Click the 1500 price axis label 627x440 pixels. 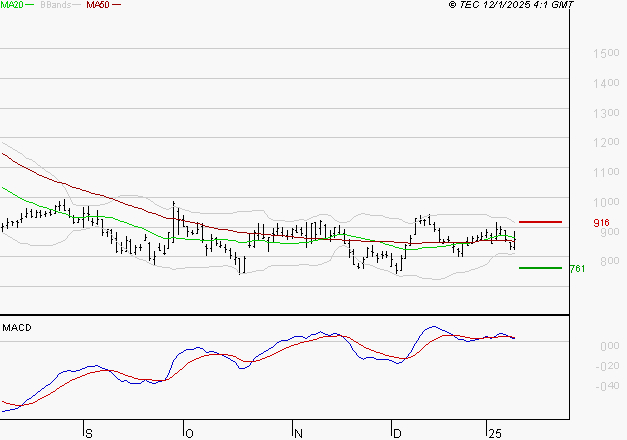603,54
